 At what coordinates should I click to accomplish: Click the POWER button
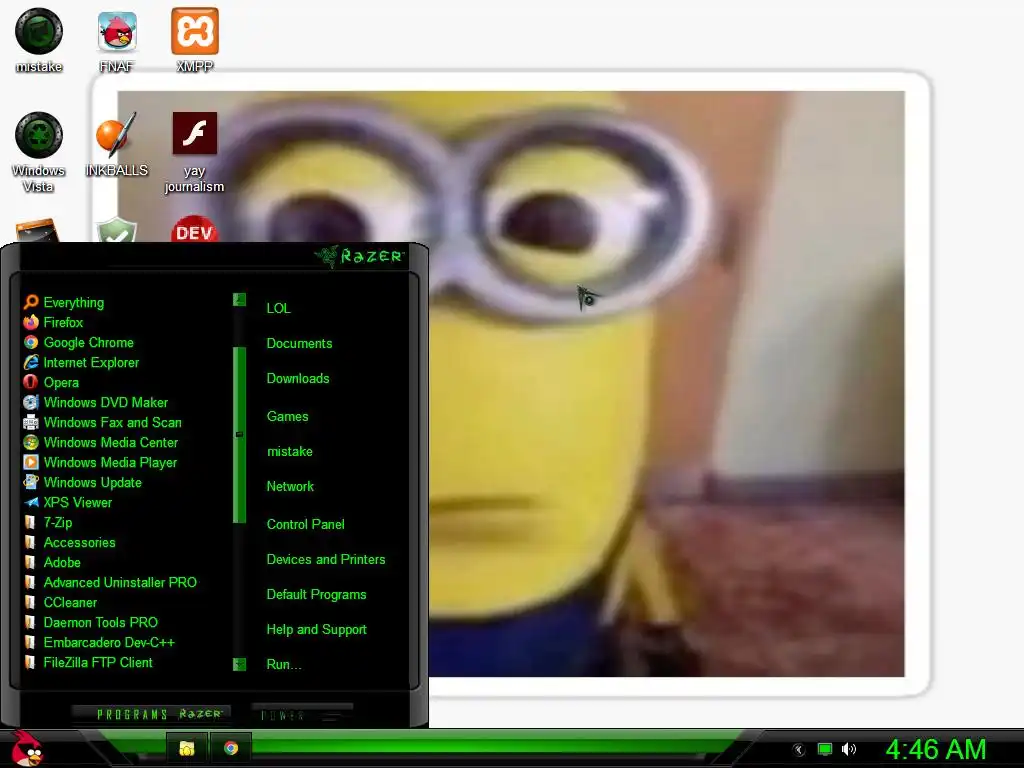coord(302,714)
